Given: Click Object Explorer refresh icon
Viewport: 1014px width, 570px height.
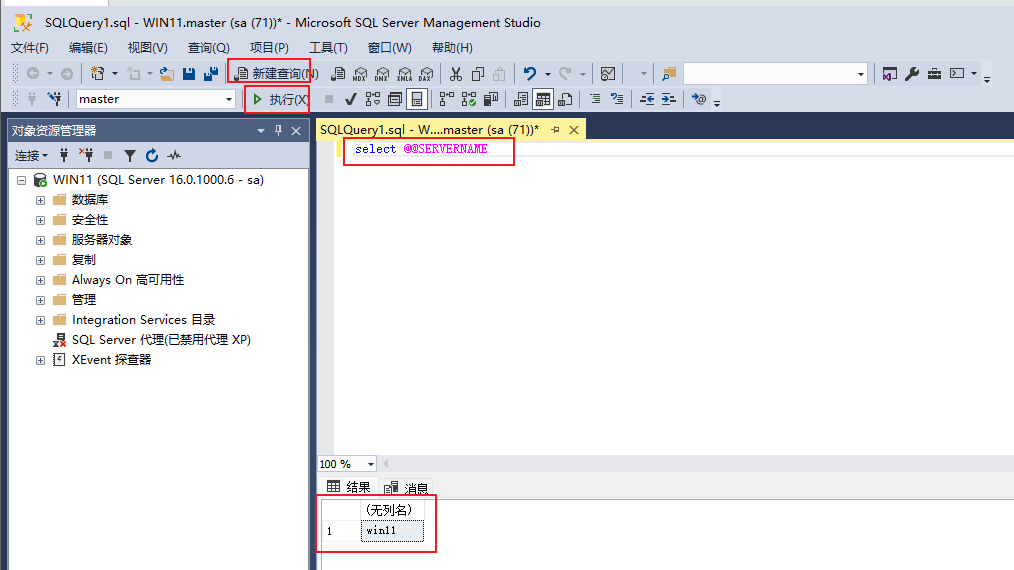Looking at the screenshot, I should [x=151, y=155].
